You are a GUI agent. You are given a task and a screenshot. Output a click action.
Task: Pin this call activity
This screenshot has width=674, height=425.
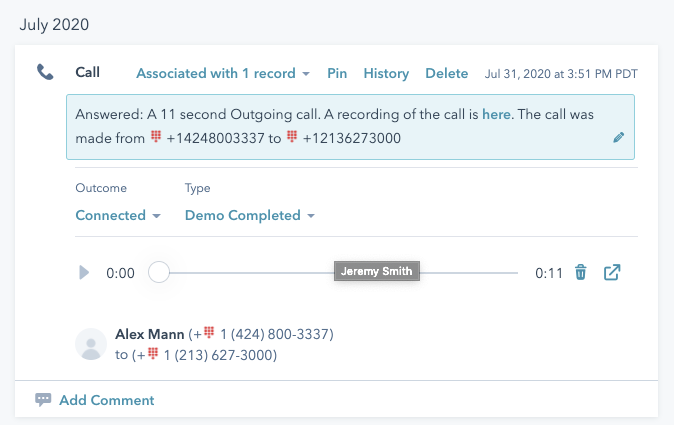tap(337, 73)
